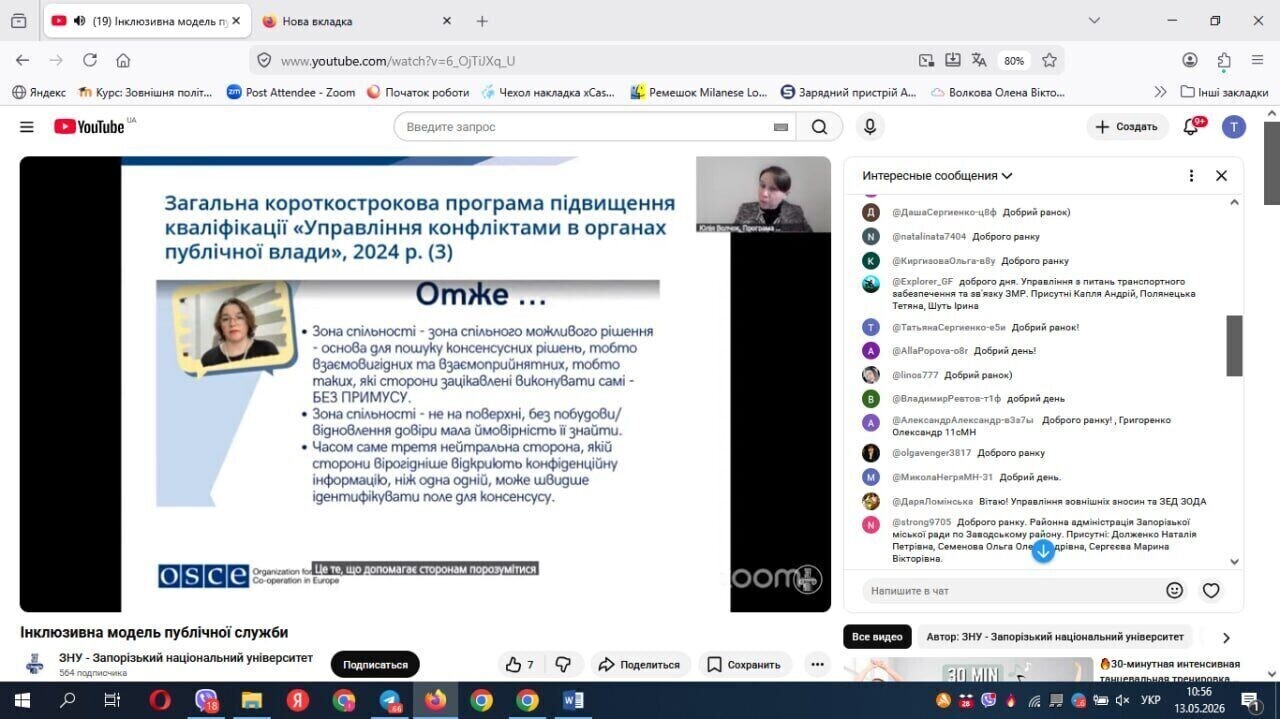Open Firefox account icon

tap(1190, 60)
